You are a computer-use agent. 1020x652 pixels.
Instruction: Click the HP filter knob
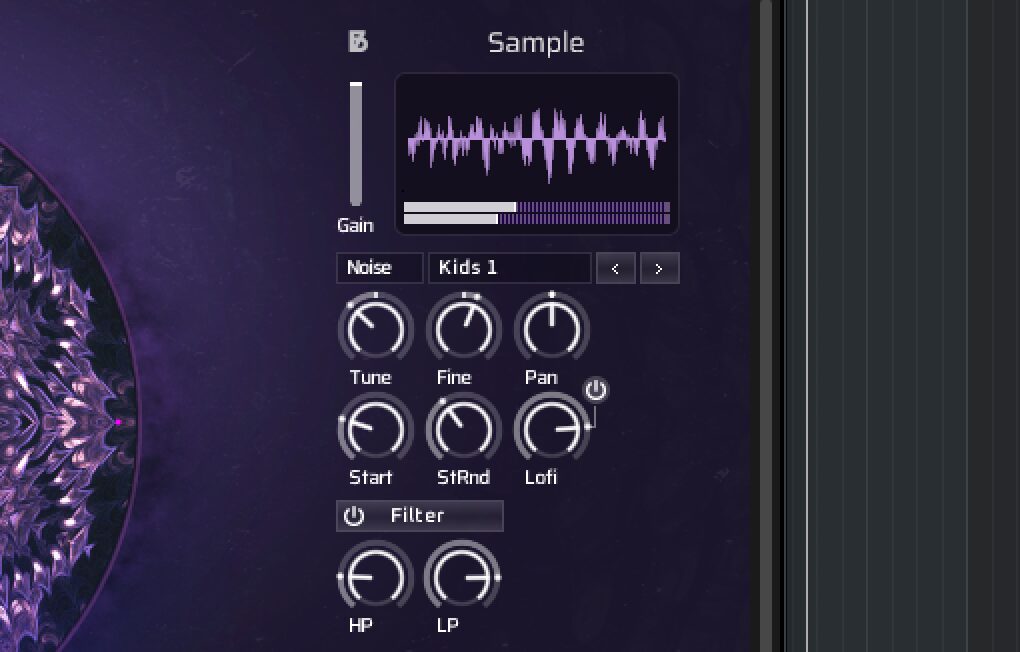click(375, 578)
